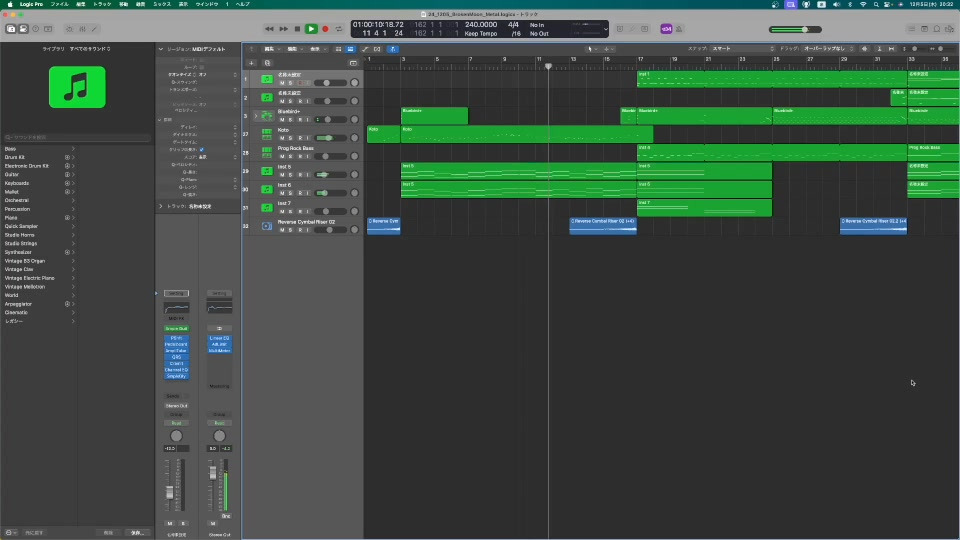Click the Stereo Out output slot button
Screen dimensions: 960x540
pyautogui.click(x=177, y=404)
